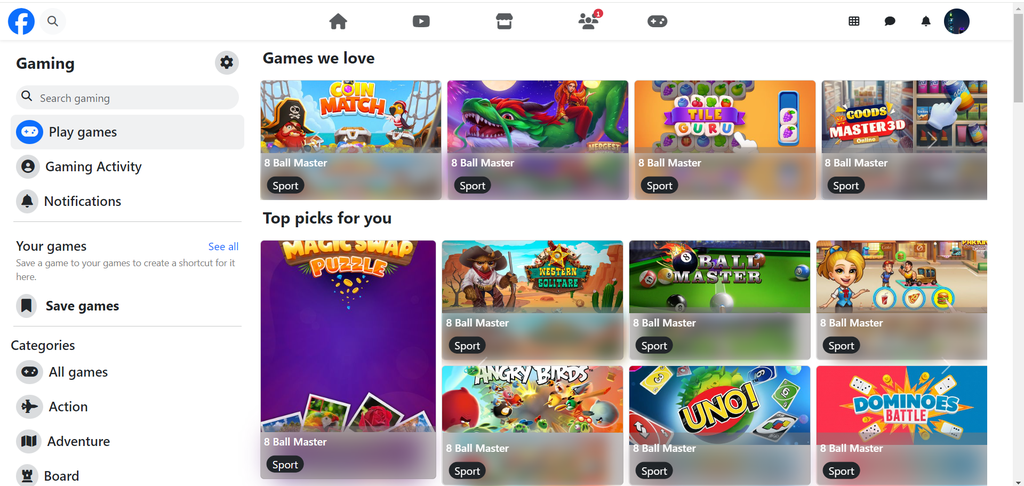Open Groups icon with red notification badge
Screen dimensions: 1024x486
click(589, 21)
